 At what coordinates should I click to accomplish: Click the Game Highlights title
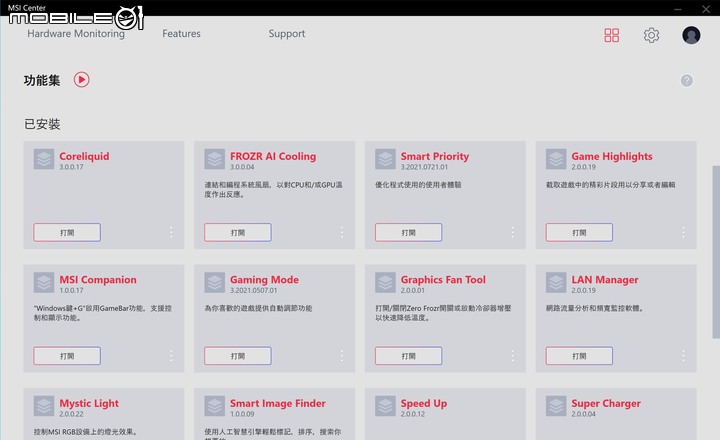[x=612, y=157]
